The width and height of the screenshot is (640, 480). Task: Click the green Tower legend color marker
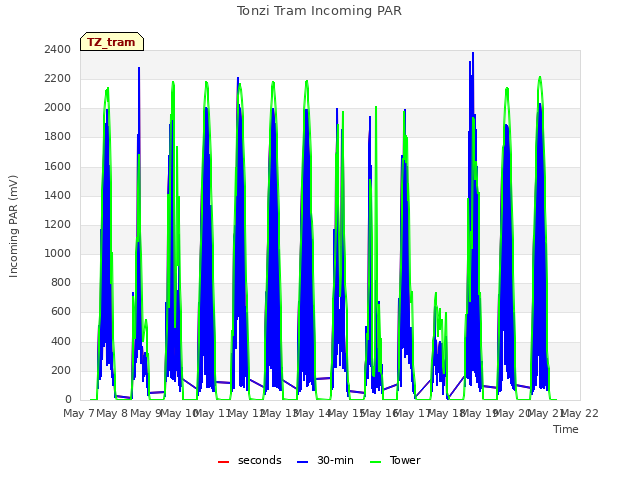375,462
